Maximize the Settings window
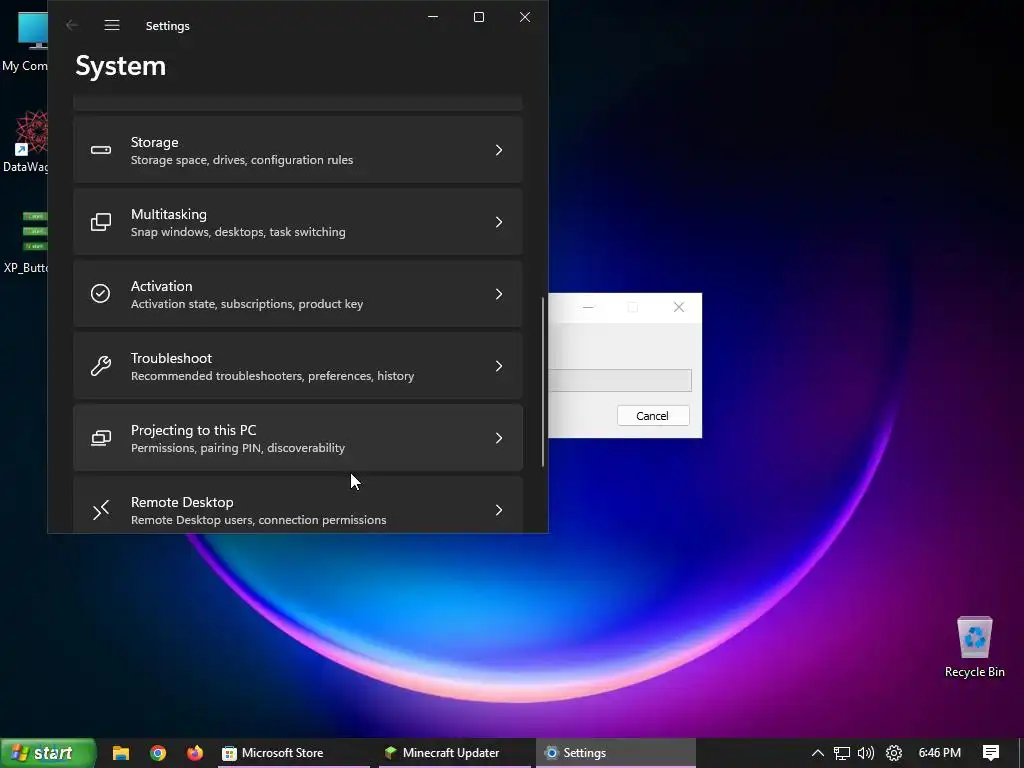The width and height of the screenshot is (1024, 768). tap(479, 17)
